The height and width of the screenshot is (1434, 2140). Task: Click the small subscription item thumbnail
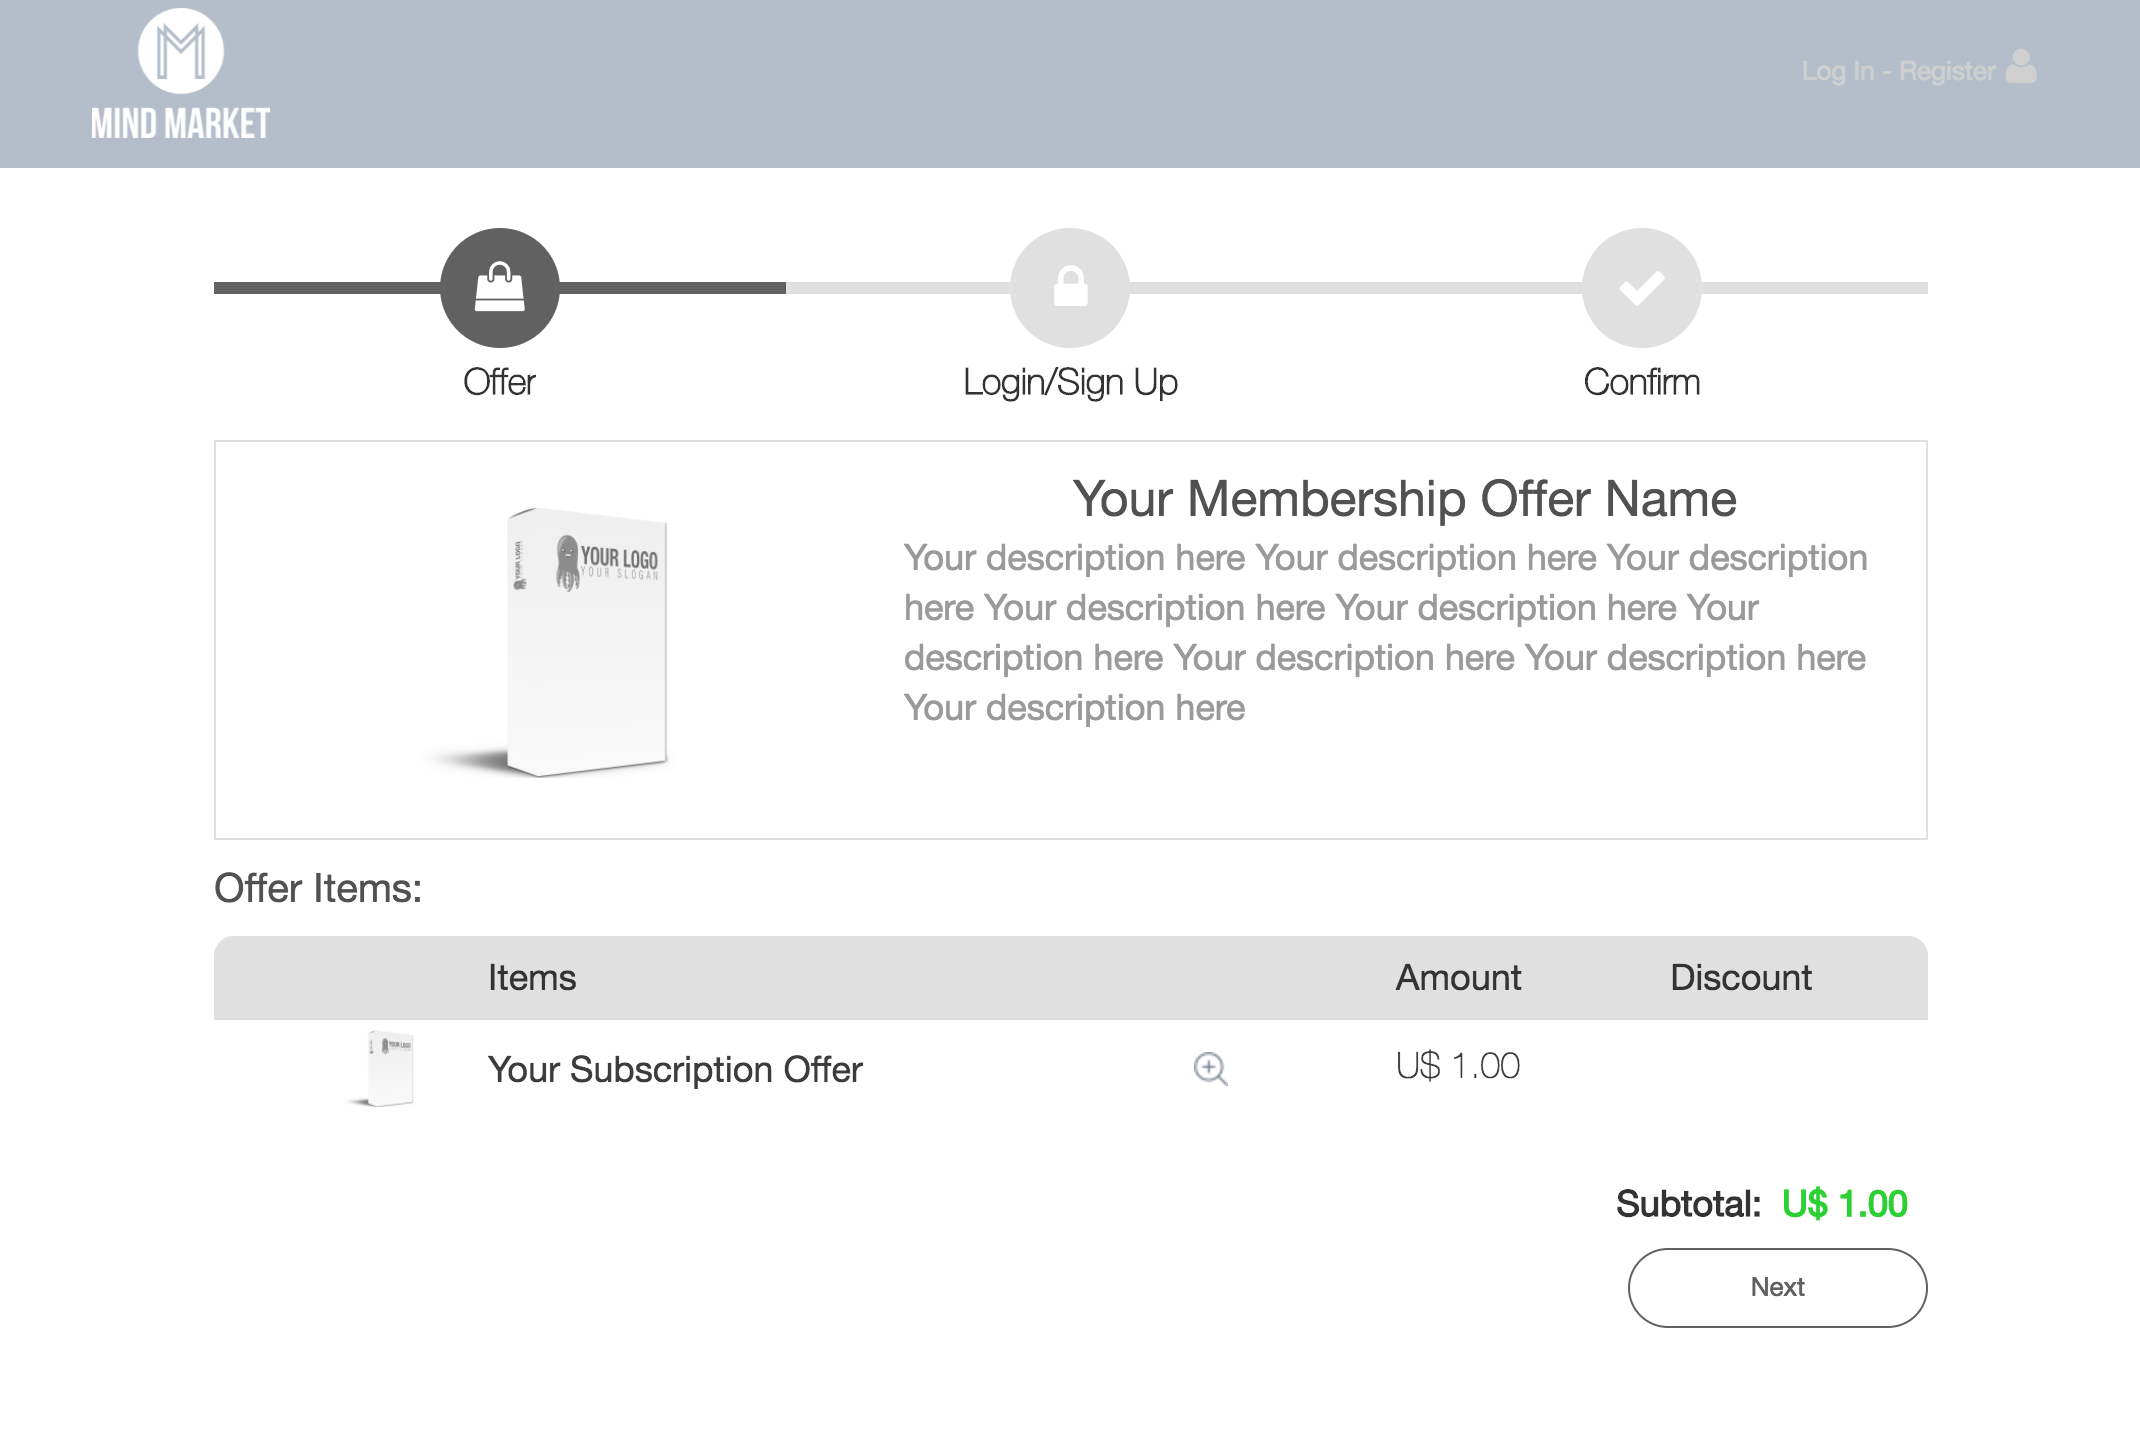click(389, 1068)
